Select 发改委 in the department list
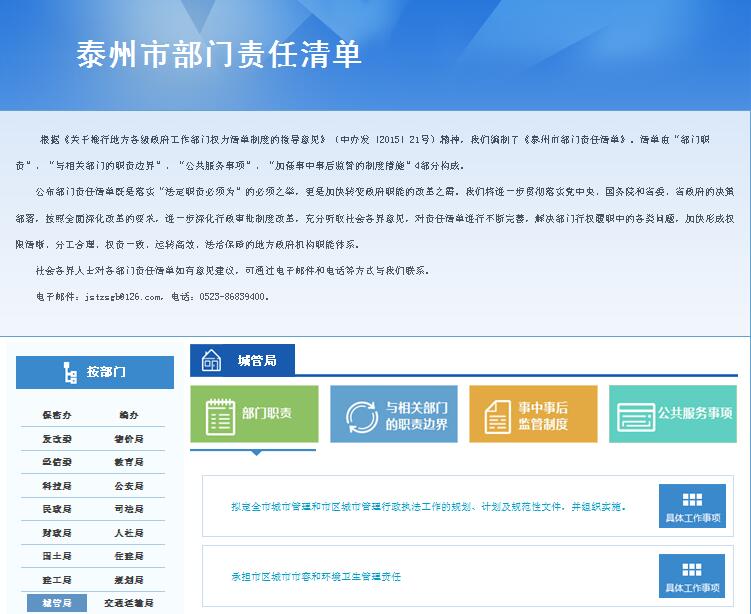751x614 pixels. coord(57,439)
